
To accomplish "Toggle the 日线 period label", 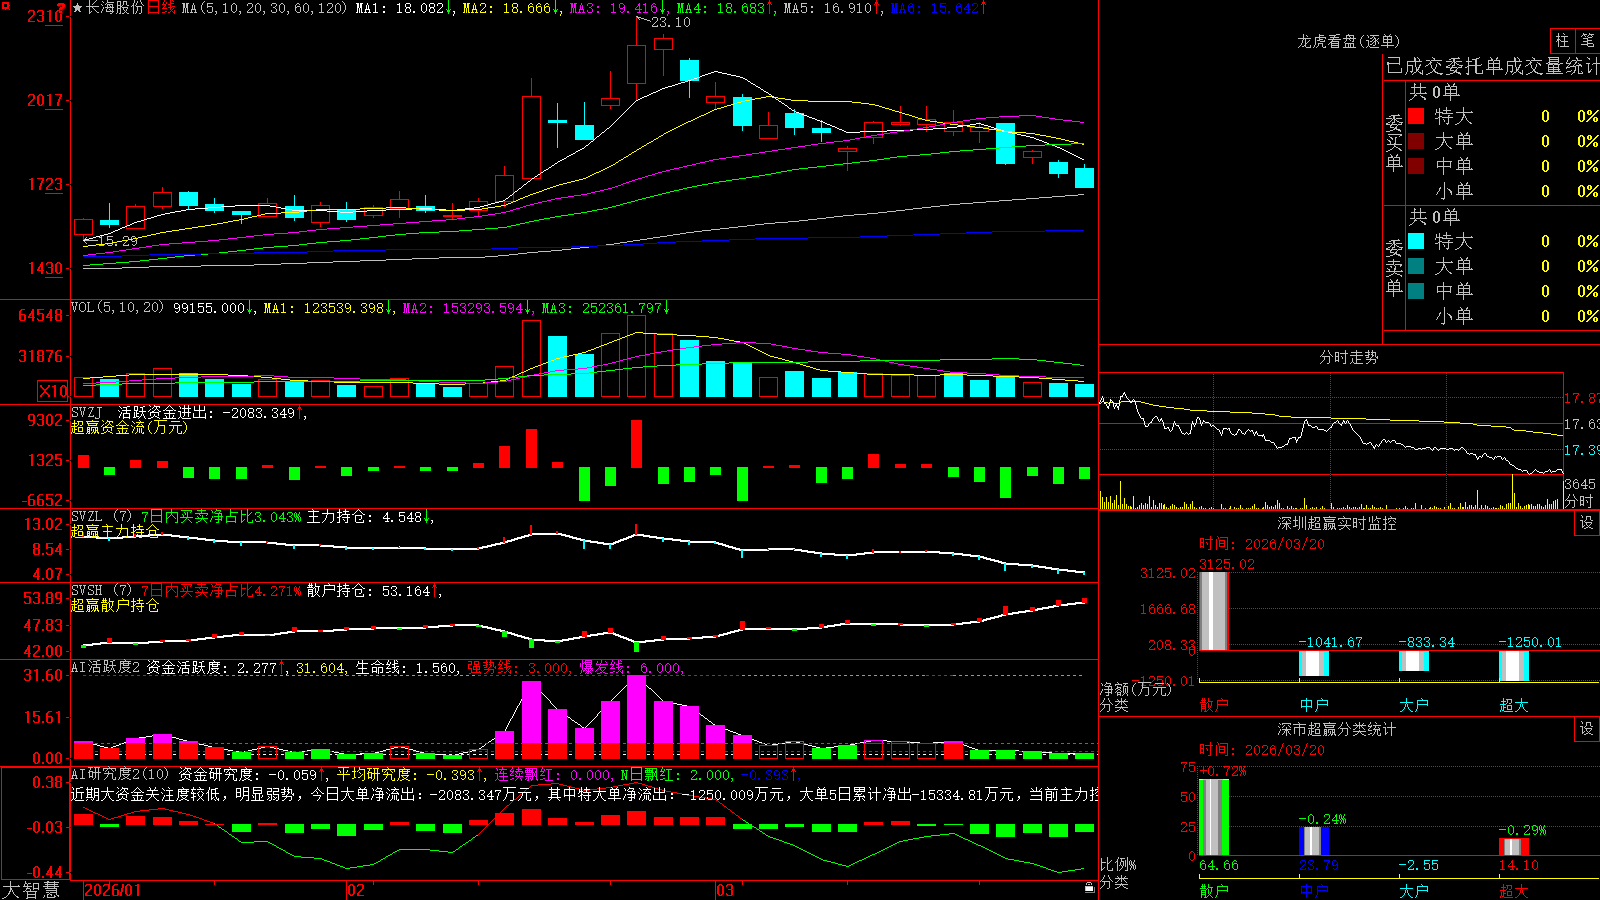I will (161, 8).
